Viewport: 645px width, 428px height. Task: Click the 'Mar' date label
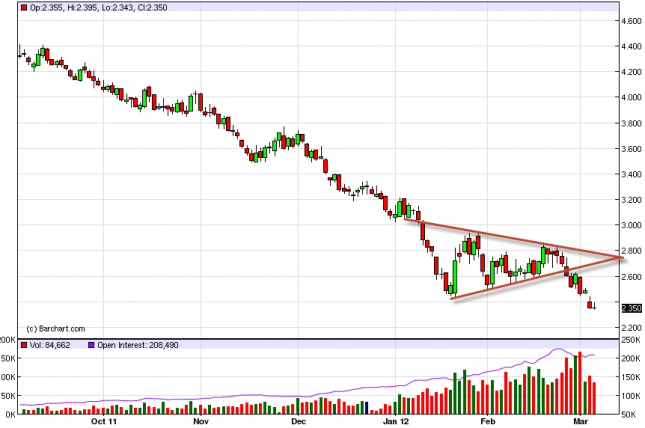point(580,421)
